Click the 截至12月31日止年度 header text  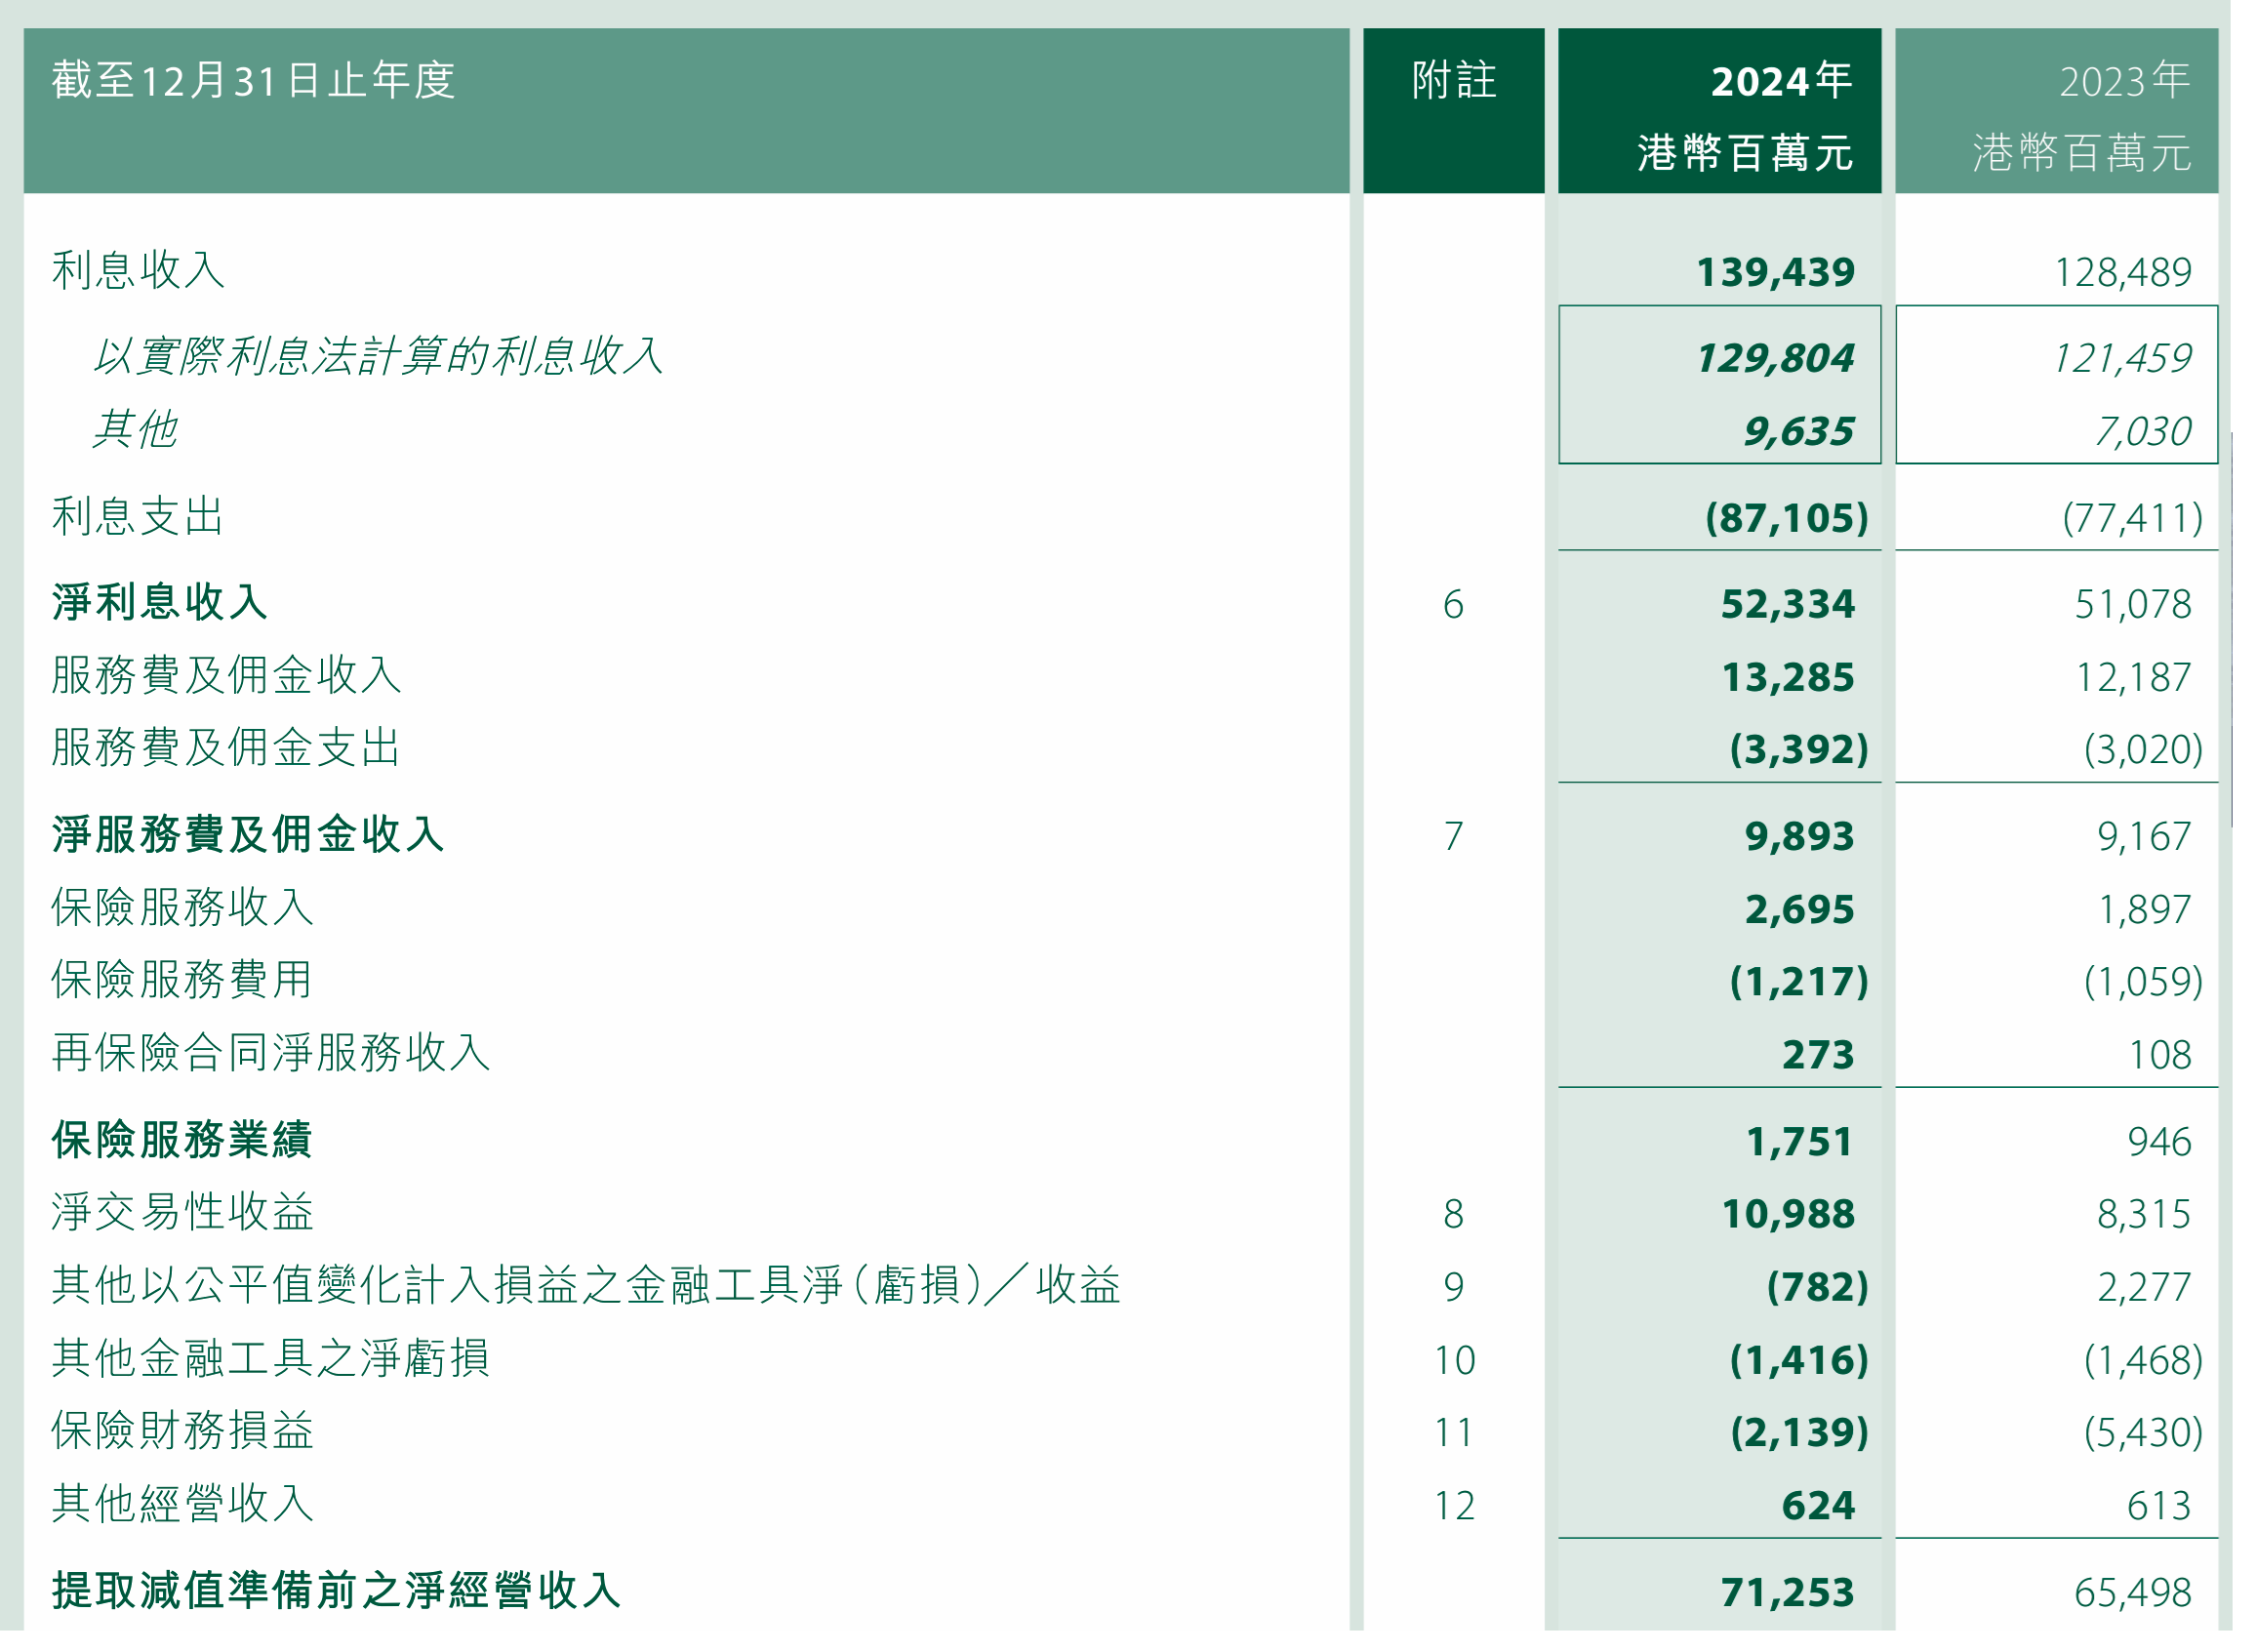(254, 80)
